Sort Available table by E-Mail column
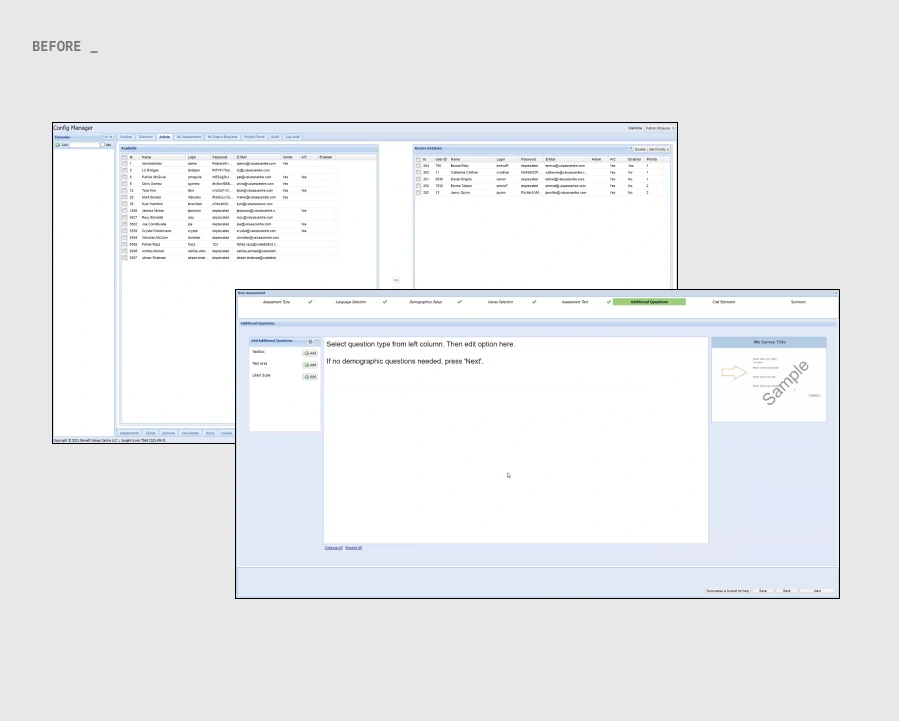Viewport: 899px width, 721px height. pyautogui.click(x=258, y=157)
